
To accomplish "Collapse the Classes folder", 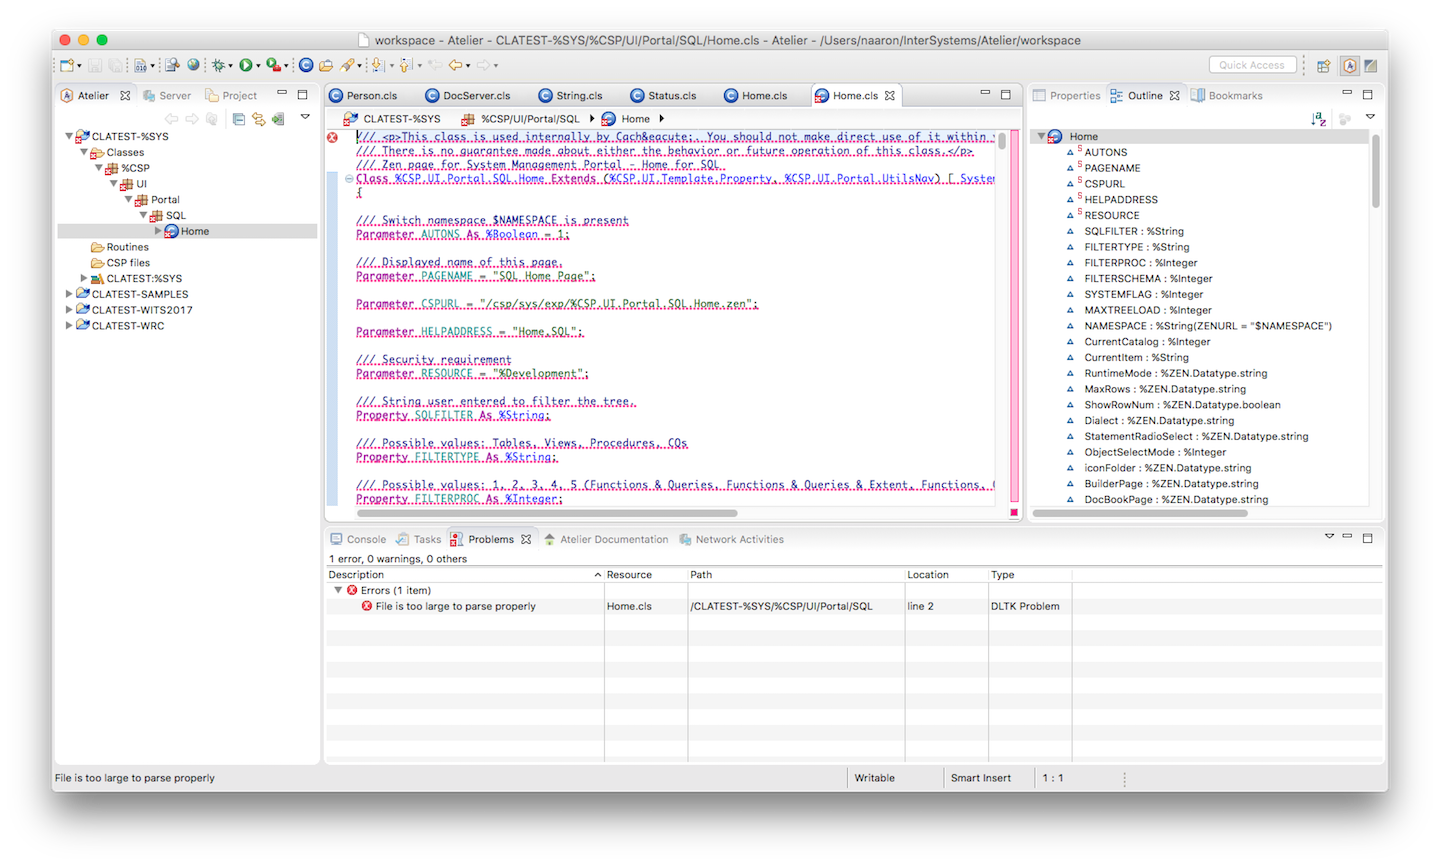I will tap(84, 152).
